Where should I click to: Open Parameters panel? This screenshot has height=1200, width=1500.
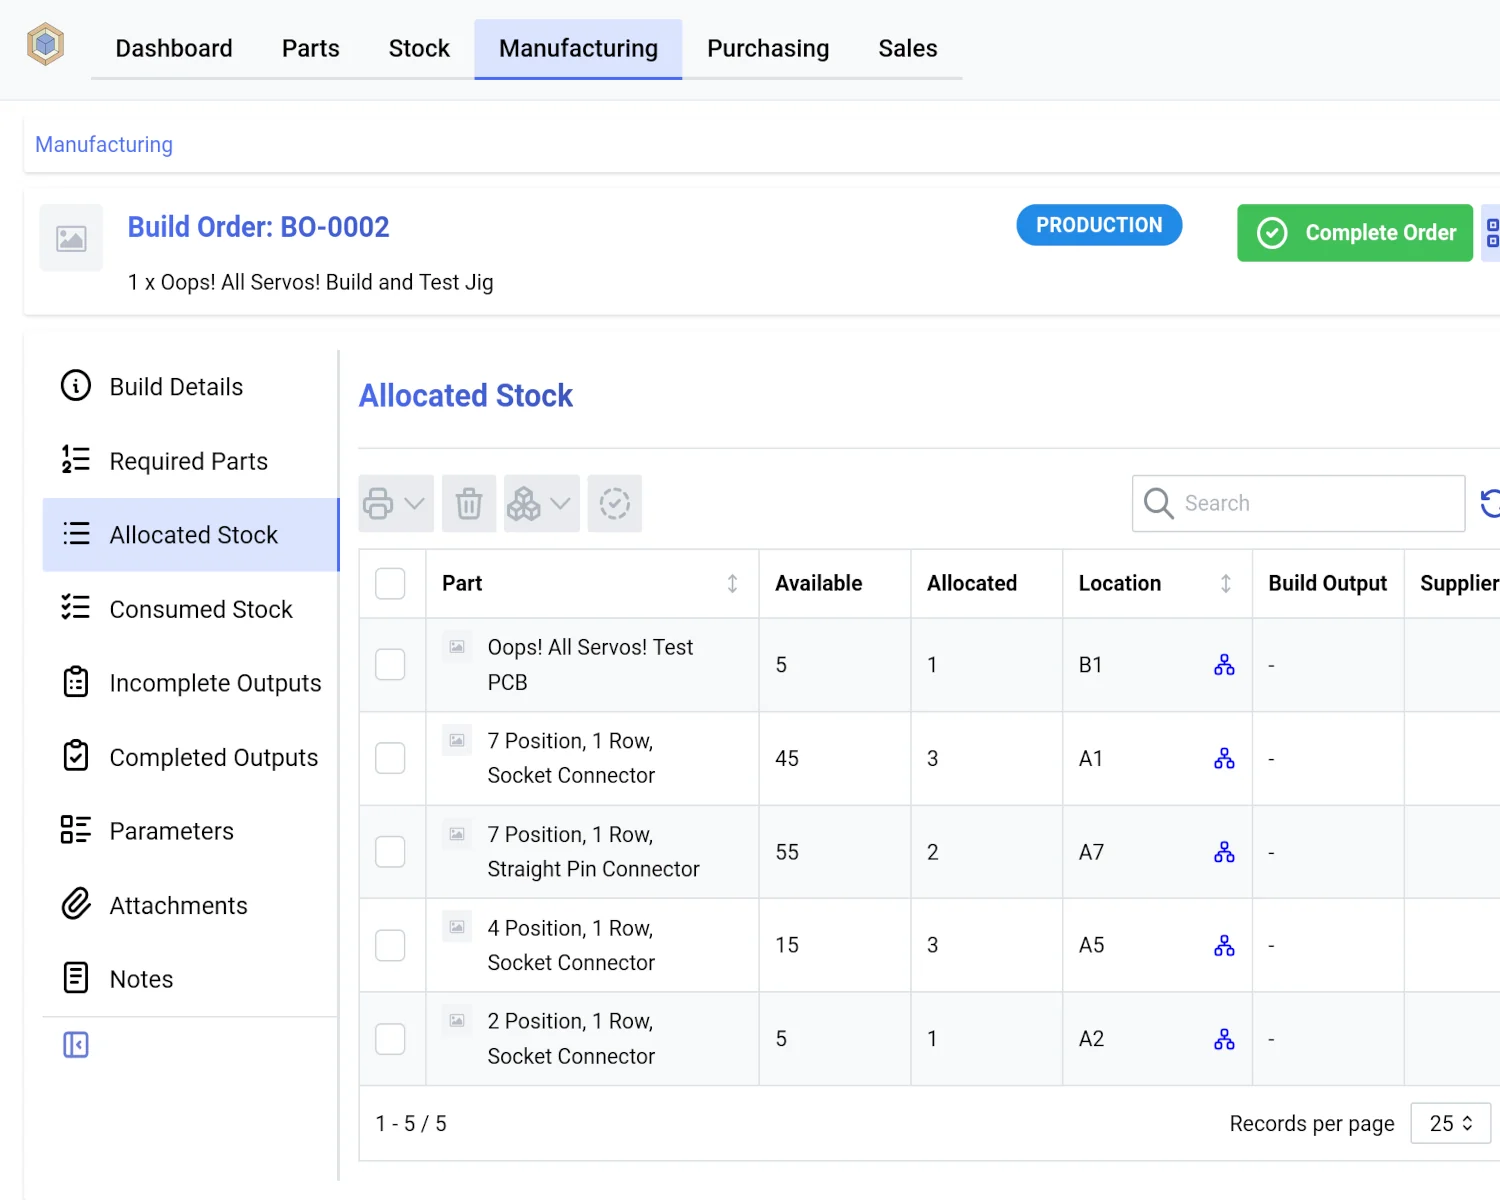click(x=190, y=831)
